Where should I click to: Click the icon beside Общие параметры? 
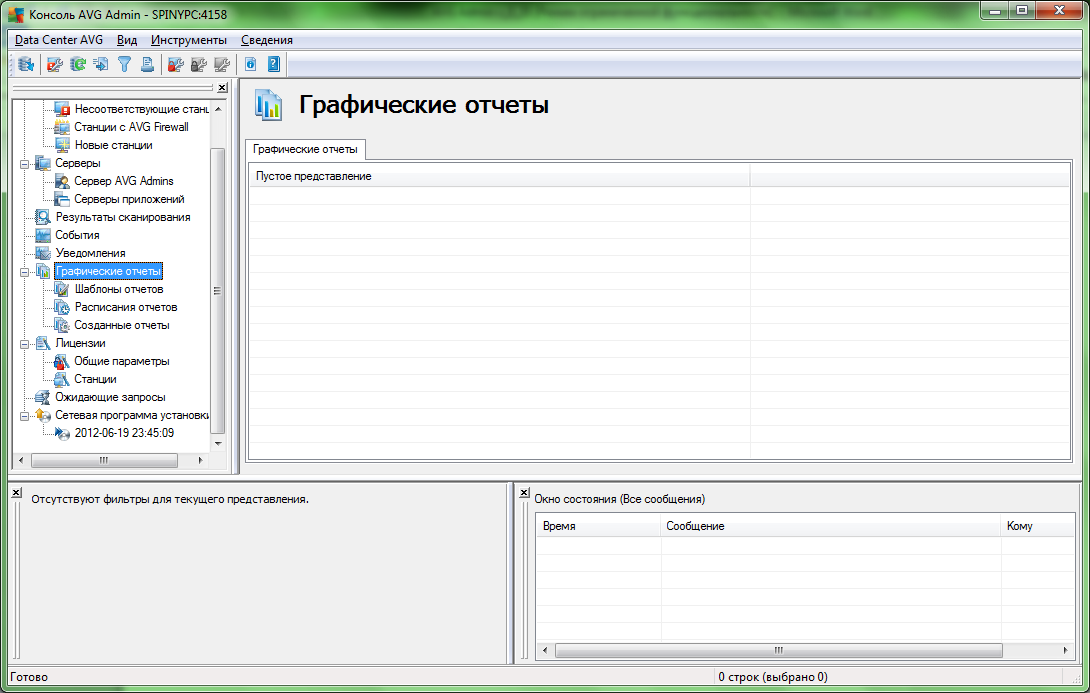63,361
